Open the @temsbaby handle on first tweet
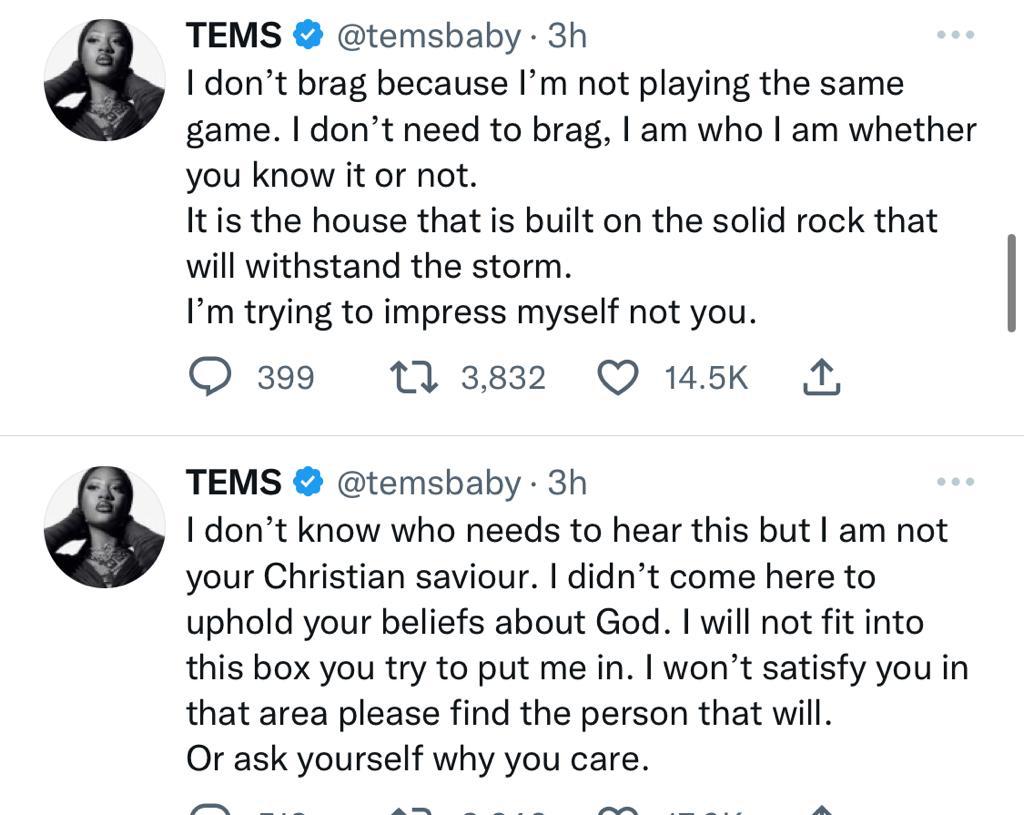This screenshot has height=815, width=1024. coord(429,37)
